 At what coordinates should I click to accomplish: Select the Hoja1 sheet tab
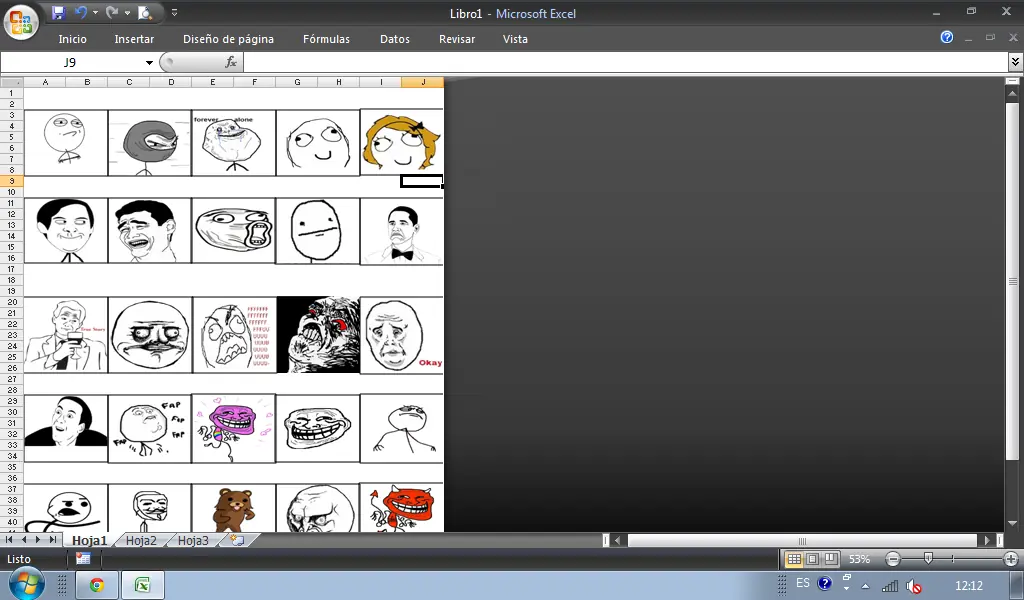pyautogui.click(x=89, y=541)
